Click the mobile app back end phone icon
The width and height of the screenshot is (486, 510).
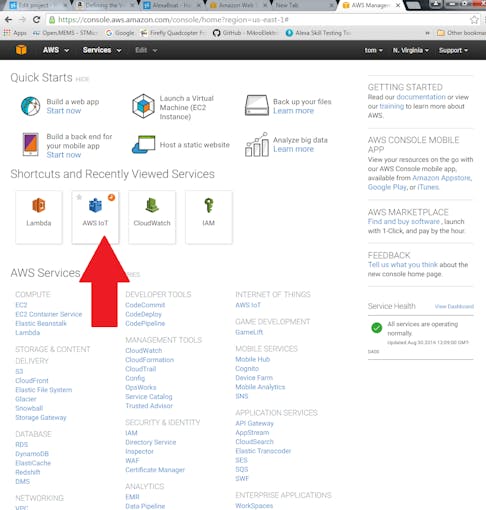30,144
